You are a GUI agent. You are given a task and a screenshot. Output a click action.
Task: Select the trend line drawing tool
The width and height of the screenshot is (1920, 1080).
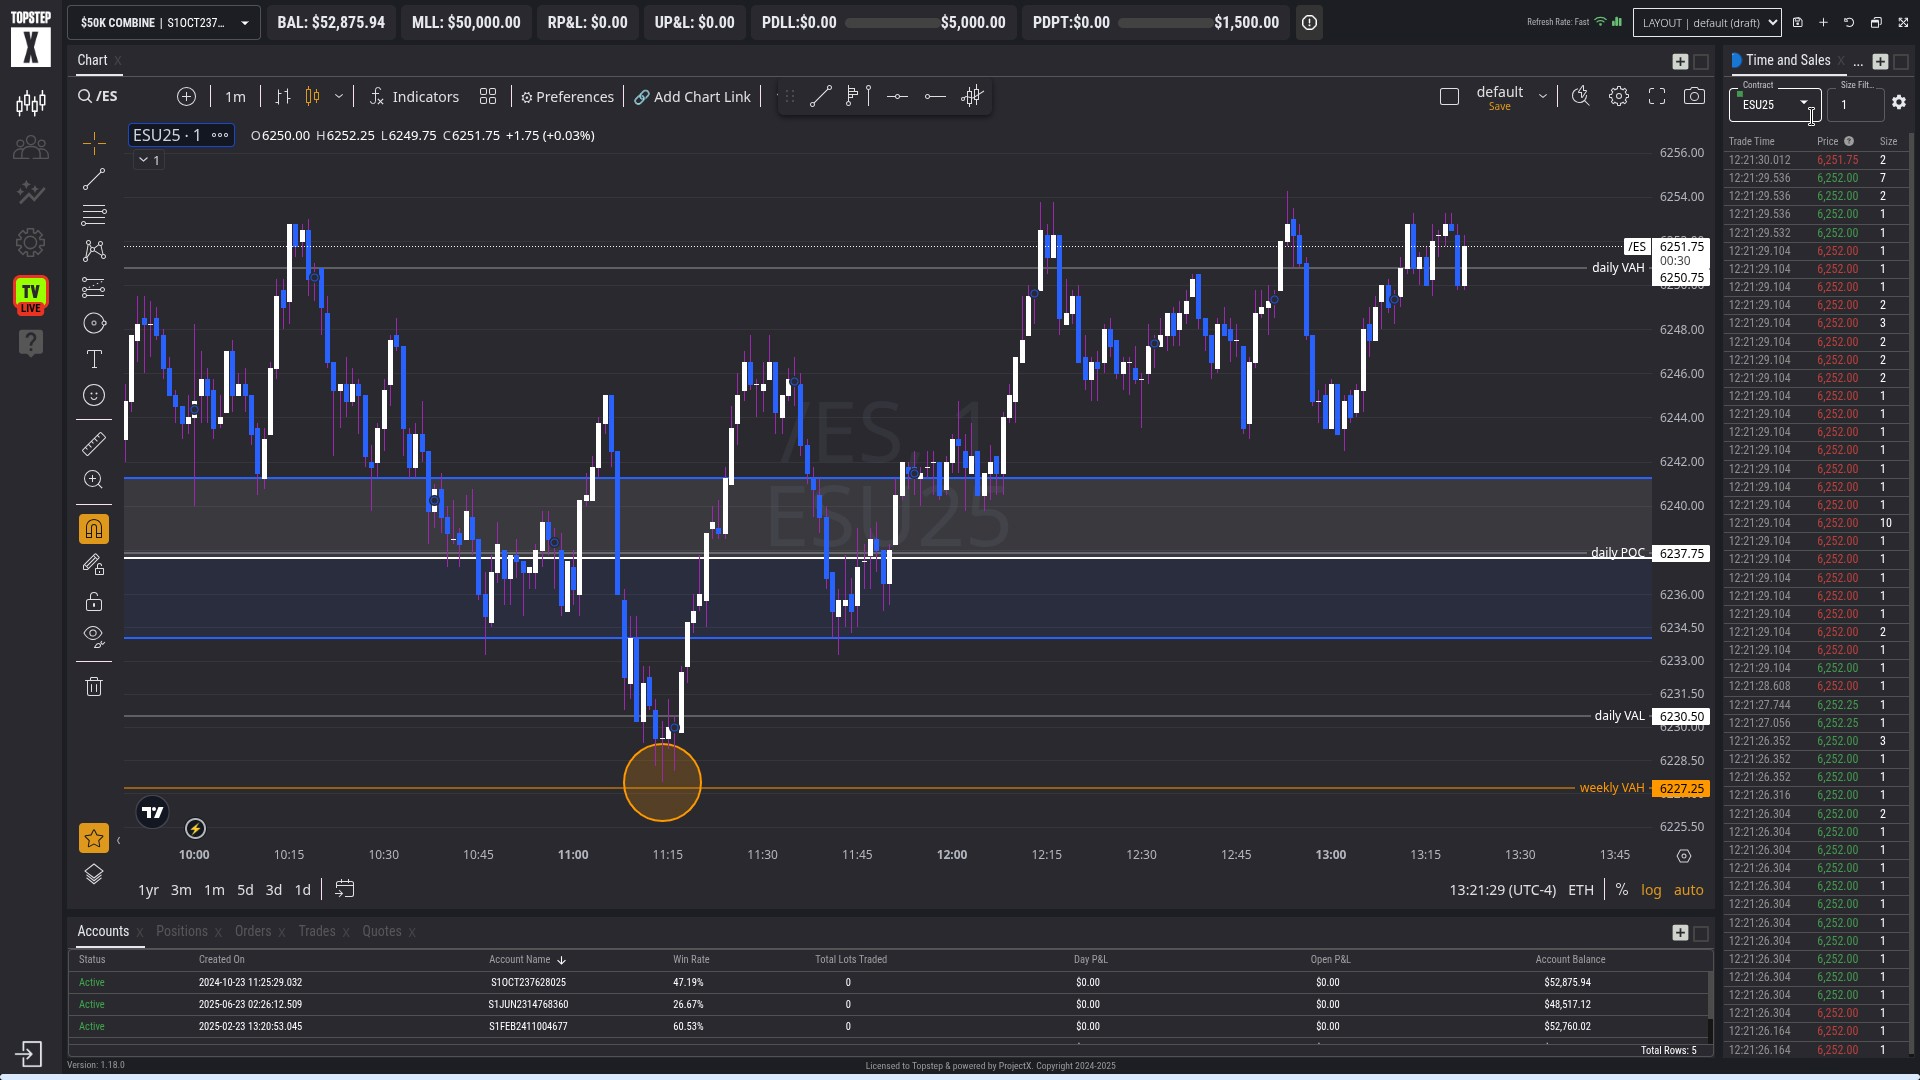(94, 180)
